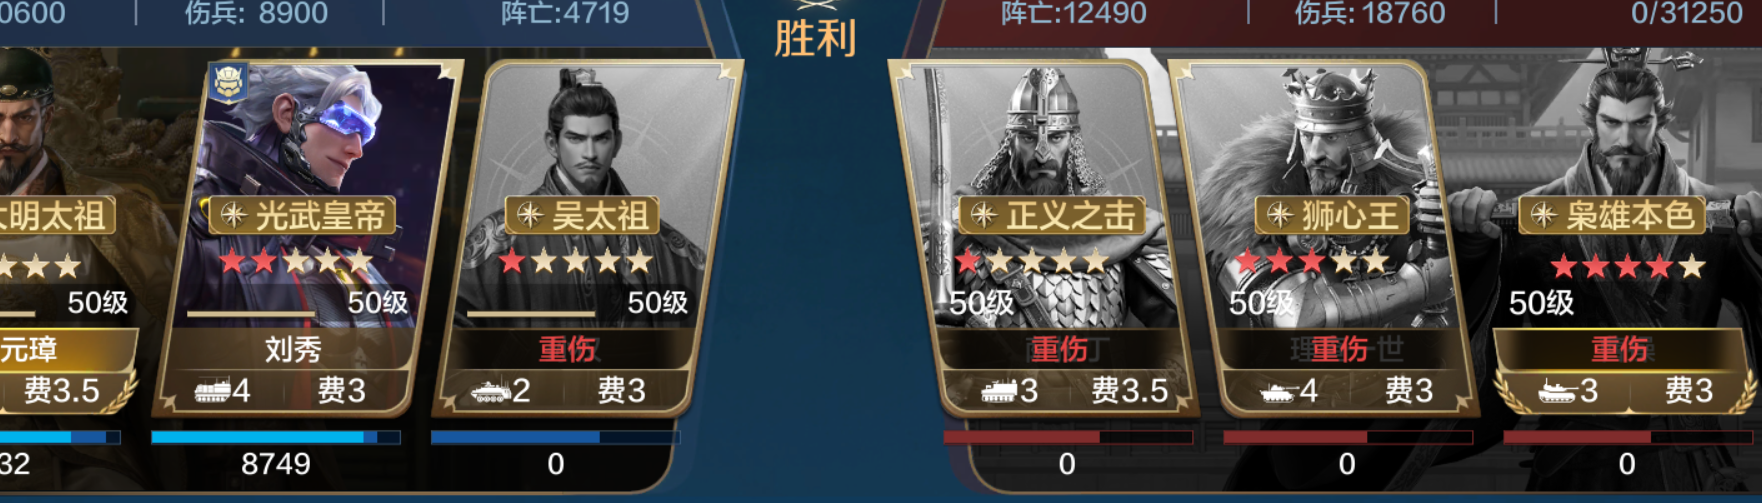The width and height of the screenshot is (1762, 503).
Task: Click the 胜利 victory banner
Action: [x=815, y=38]
